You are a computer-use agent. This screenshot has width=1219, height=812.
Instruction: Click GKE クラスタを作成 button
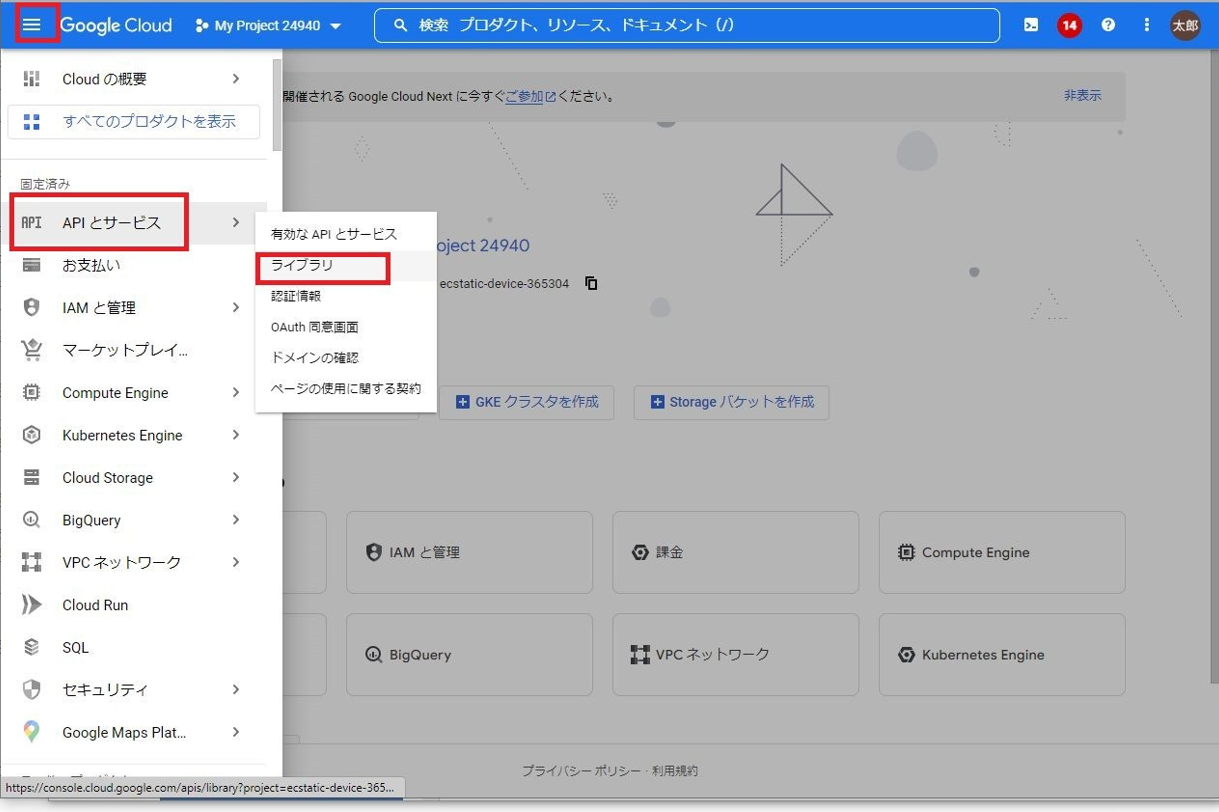point(526,402)
